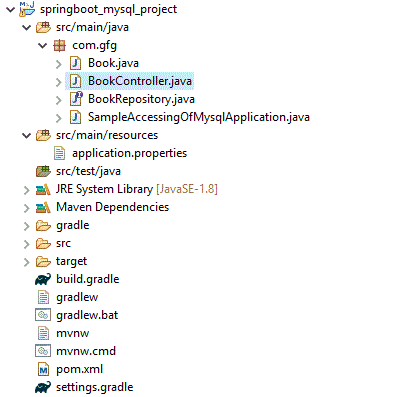Expand the target folder arrow
This screenshot has height=397, width=393.
(27, 262)
